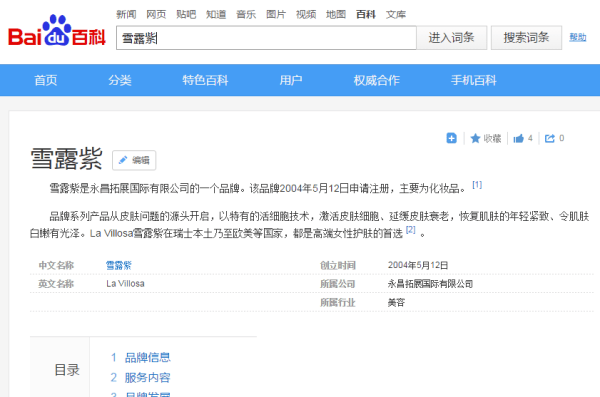
Task: Open the 帮助 help link
Action: pyautogui.click(x=577, y=37)
